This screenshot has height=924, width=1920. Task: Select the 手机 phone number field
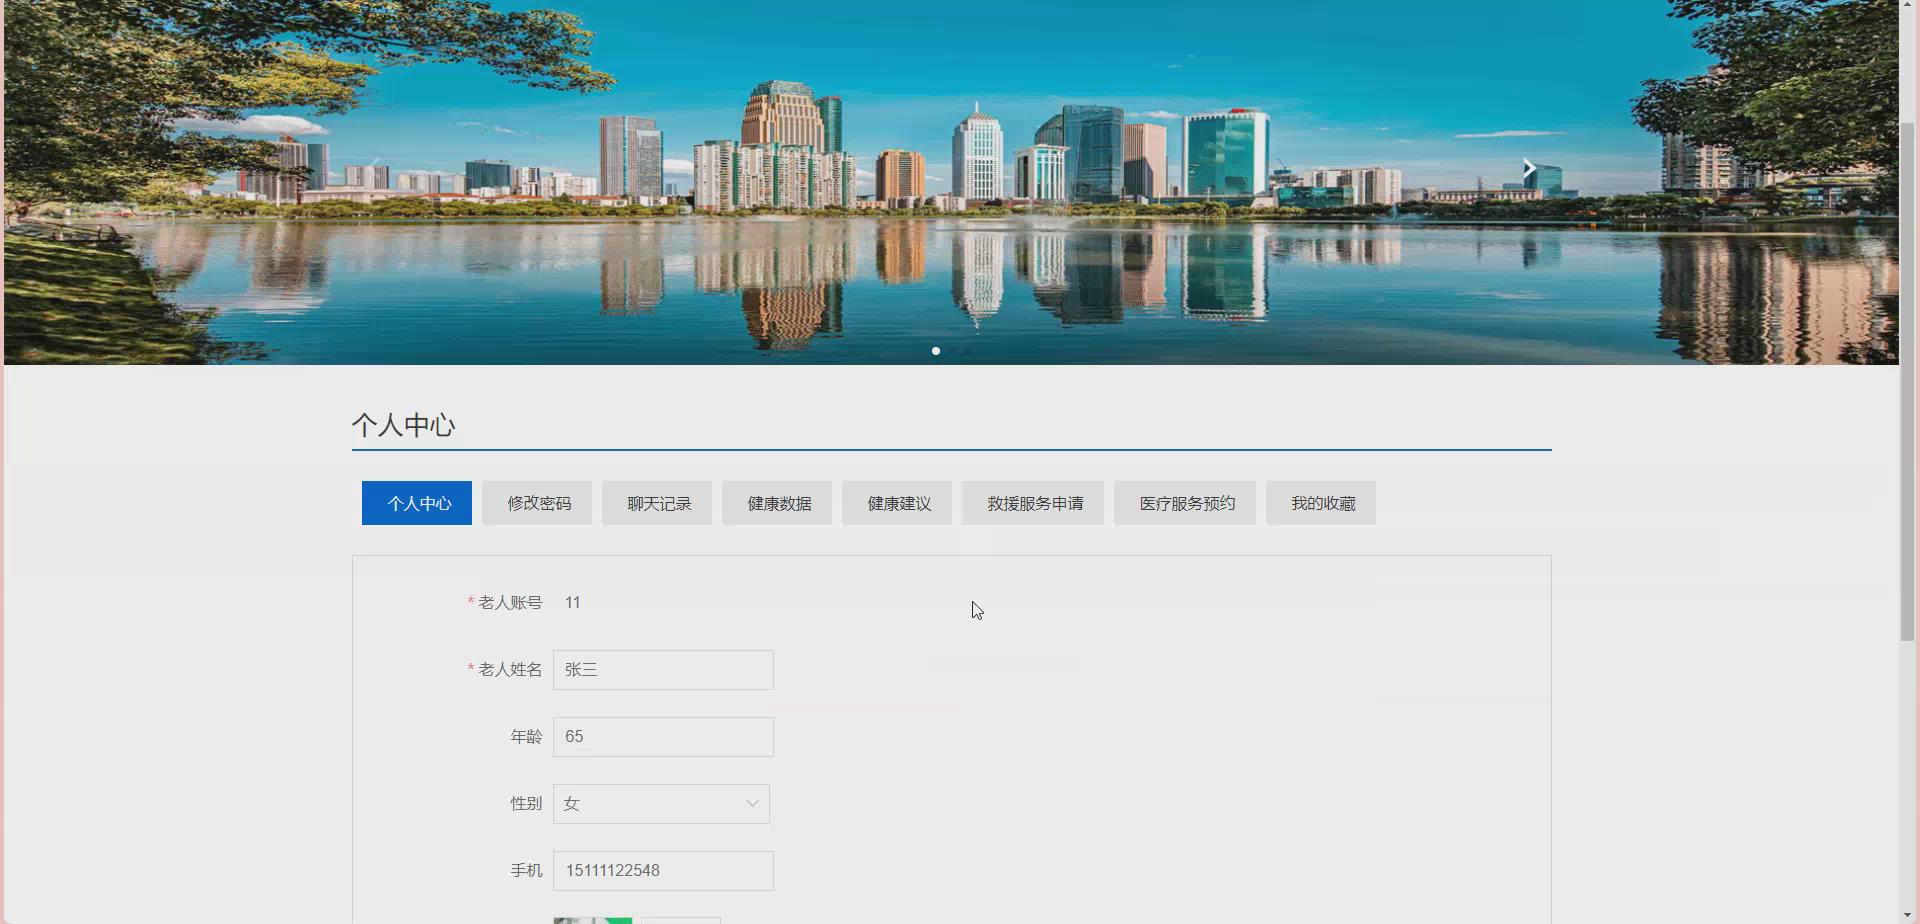663,870
